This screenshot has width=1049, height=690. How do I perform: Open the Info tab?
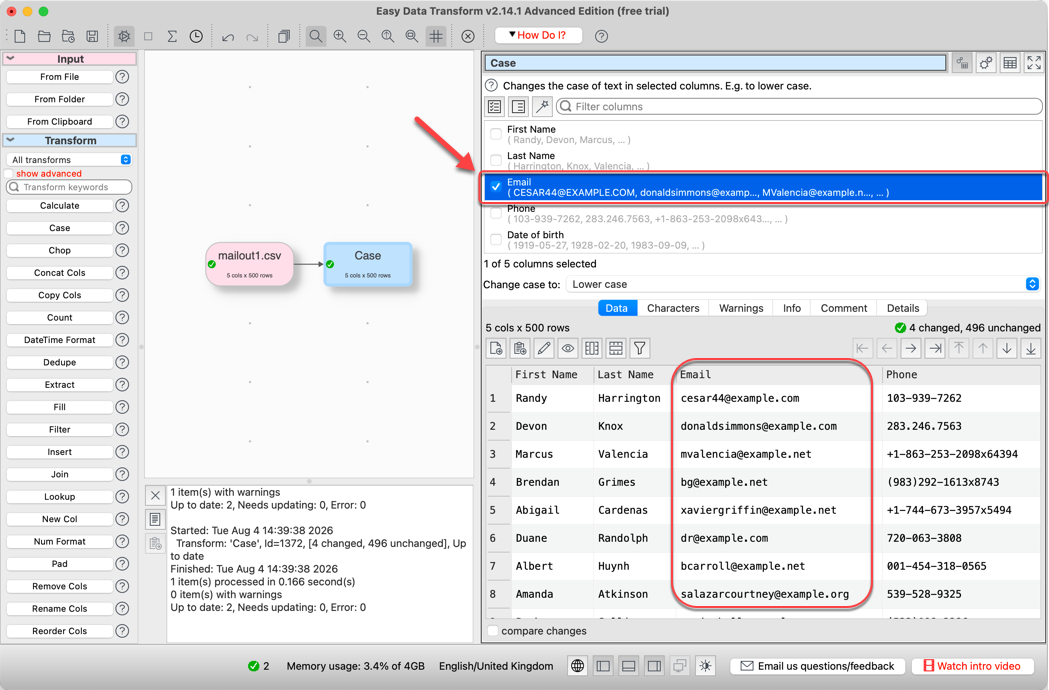791,308
